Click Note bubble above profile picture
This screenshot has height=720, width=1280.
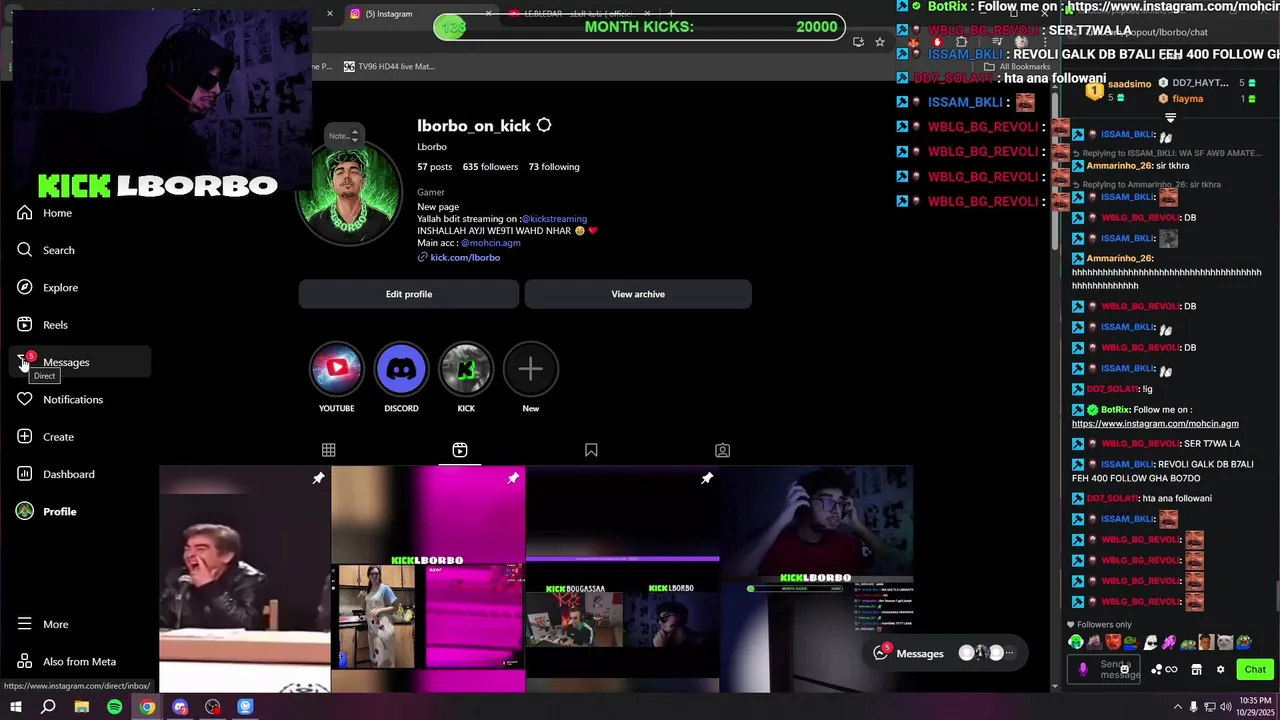coord(342,136)
